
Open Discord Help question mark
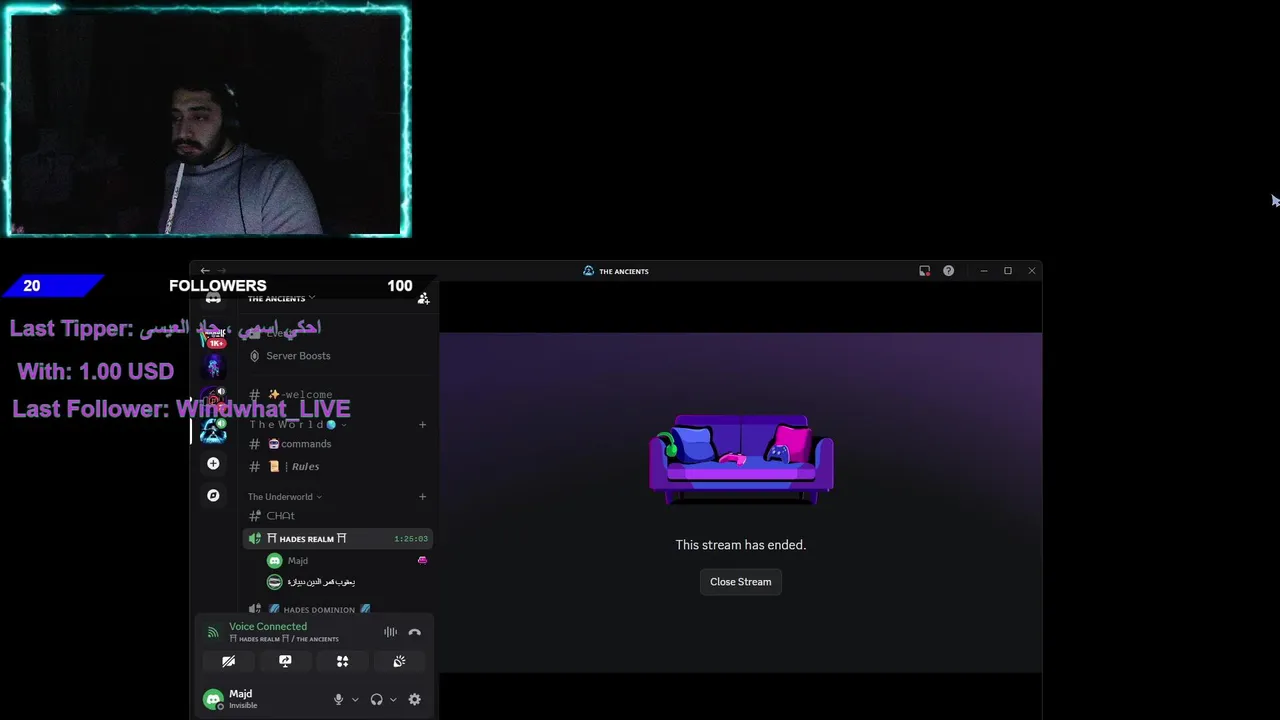948,271
